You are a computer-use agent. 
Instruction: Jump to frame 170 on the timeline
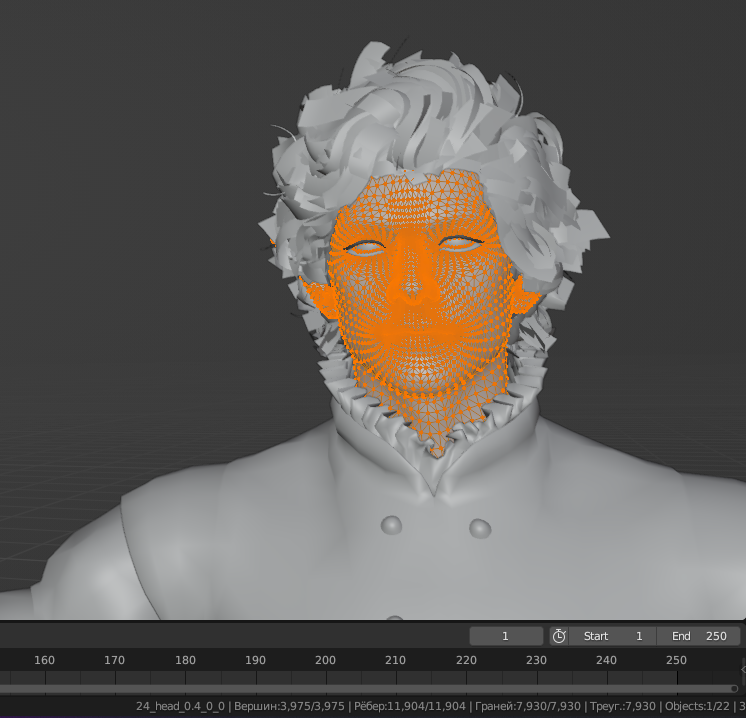tap(115, 660)
